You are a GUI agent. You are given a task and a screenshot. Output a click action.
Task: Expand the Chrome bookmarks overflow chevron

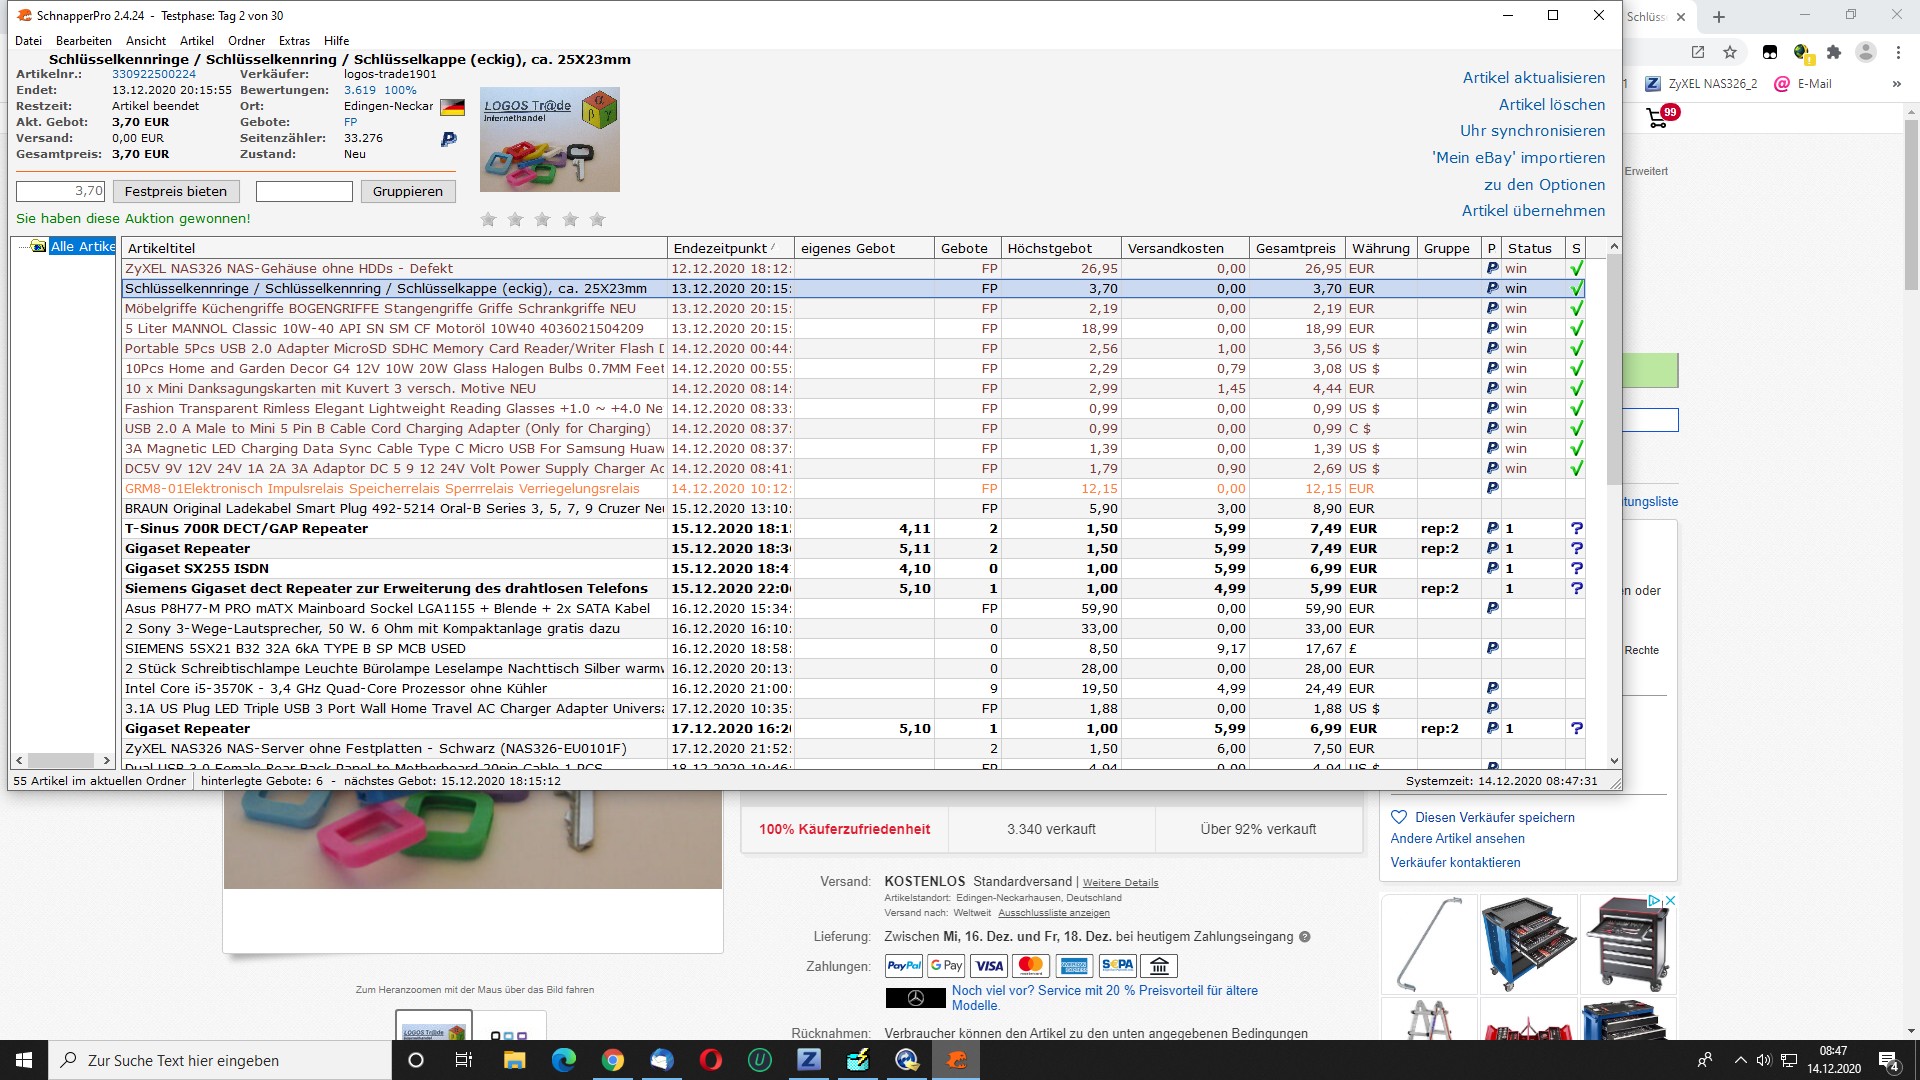[1896, 84]
